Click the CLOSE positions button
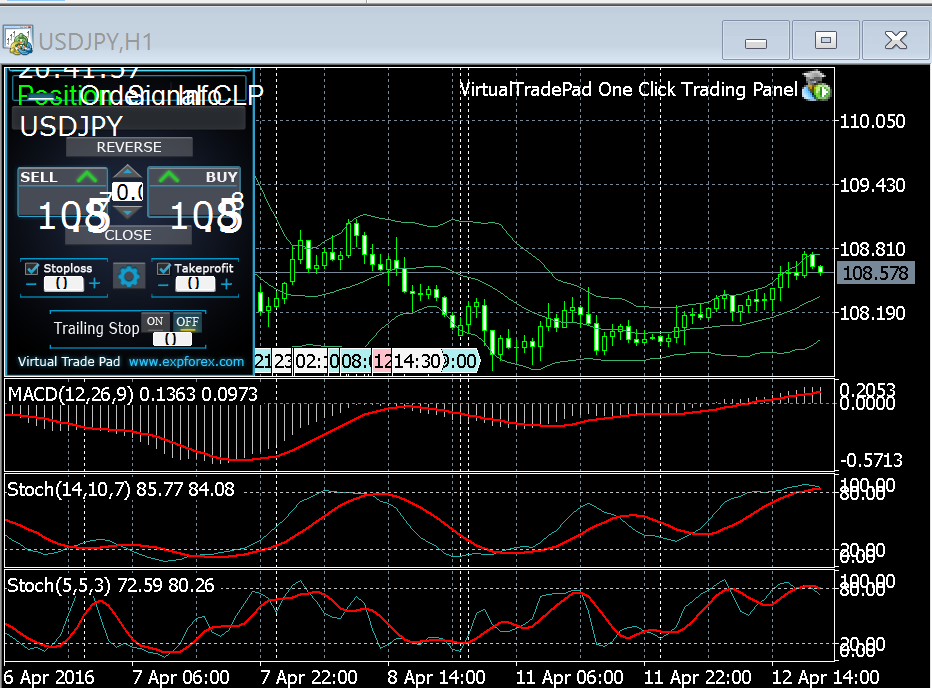 coord(128,235)
